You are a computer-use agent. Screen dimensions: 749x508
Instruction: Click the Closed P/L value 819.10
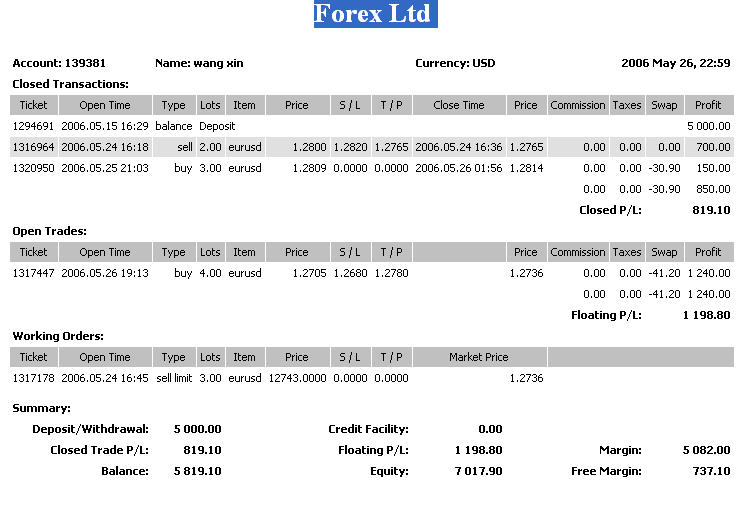click(710, 210)
